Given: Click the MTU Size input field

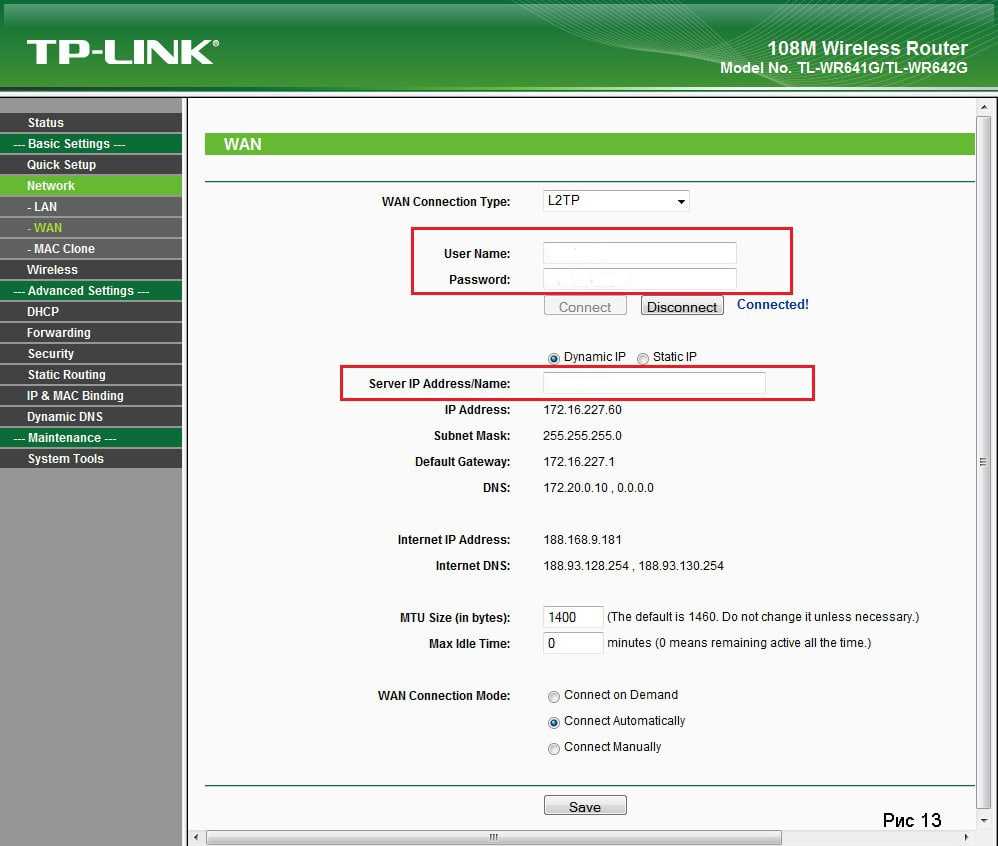Looking at the screenshot, I should 573,617.
